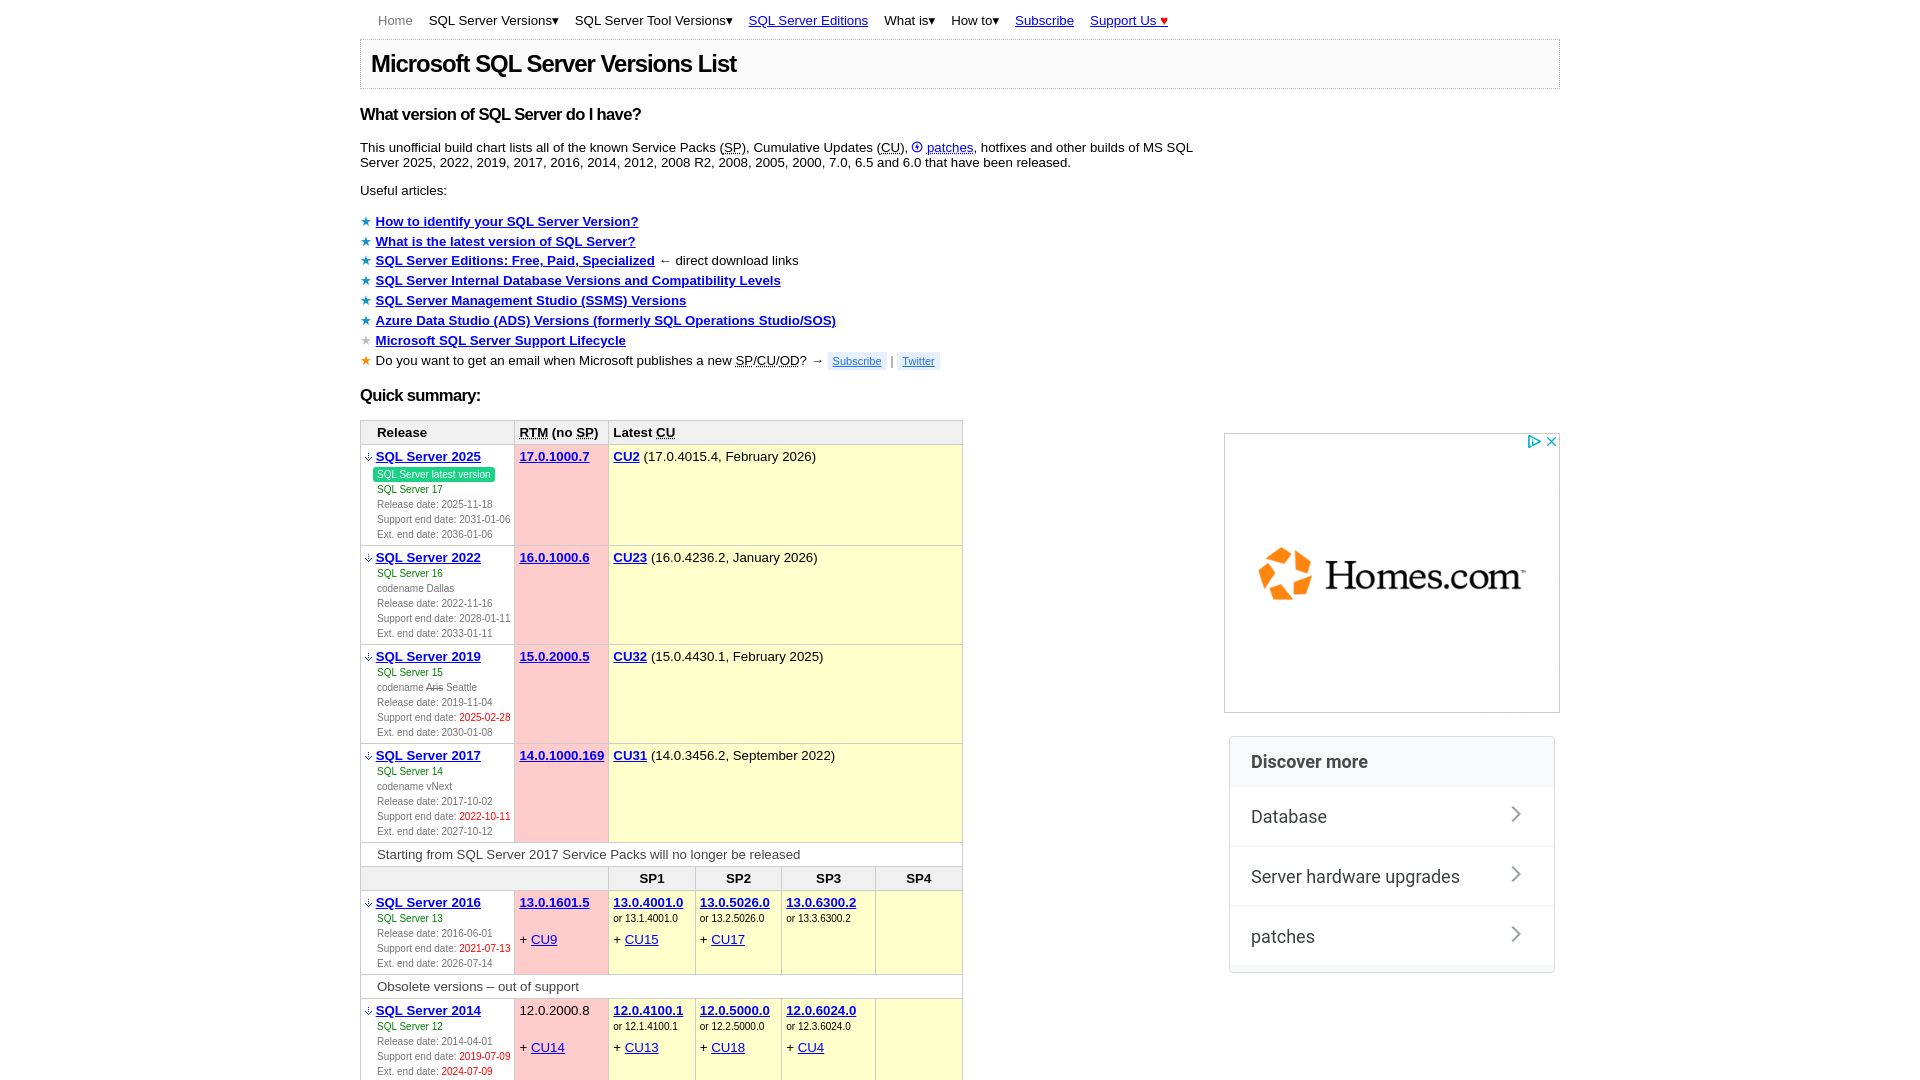Click the Twitter button

(918, 361)
